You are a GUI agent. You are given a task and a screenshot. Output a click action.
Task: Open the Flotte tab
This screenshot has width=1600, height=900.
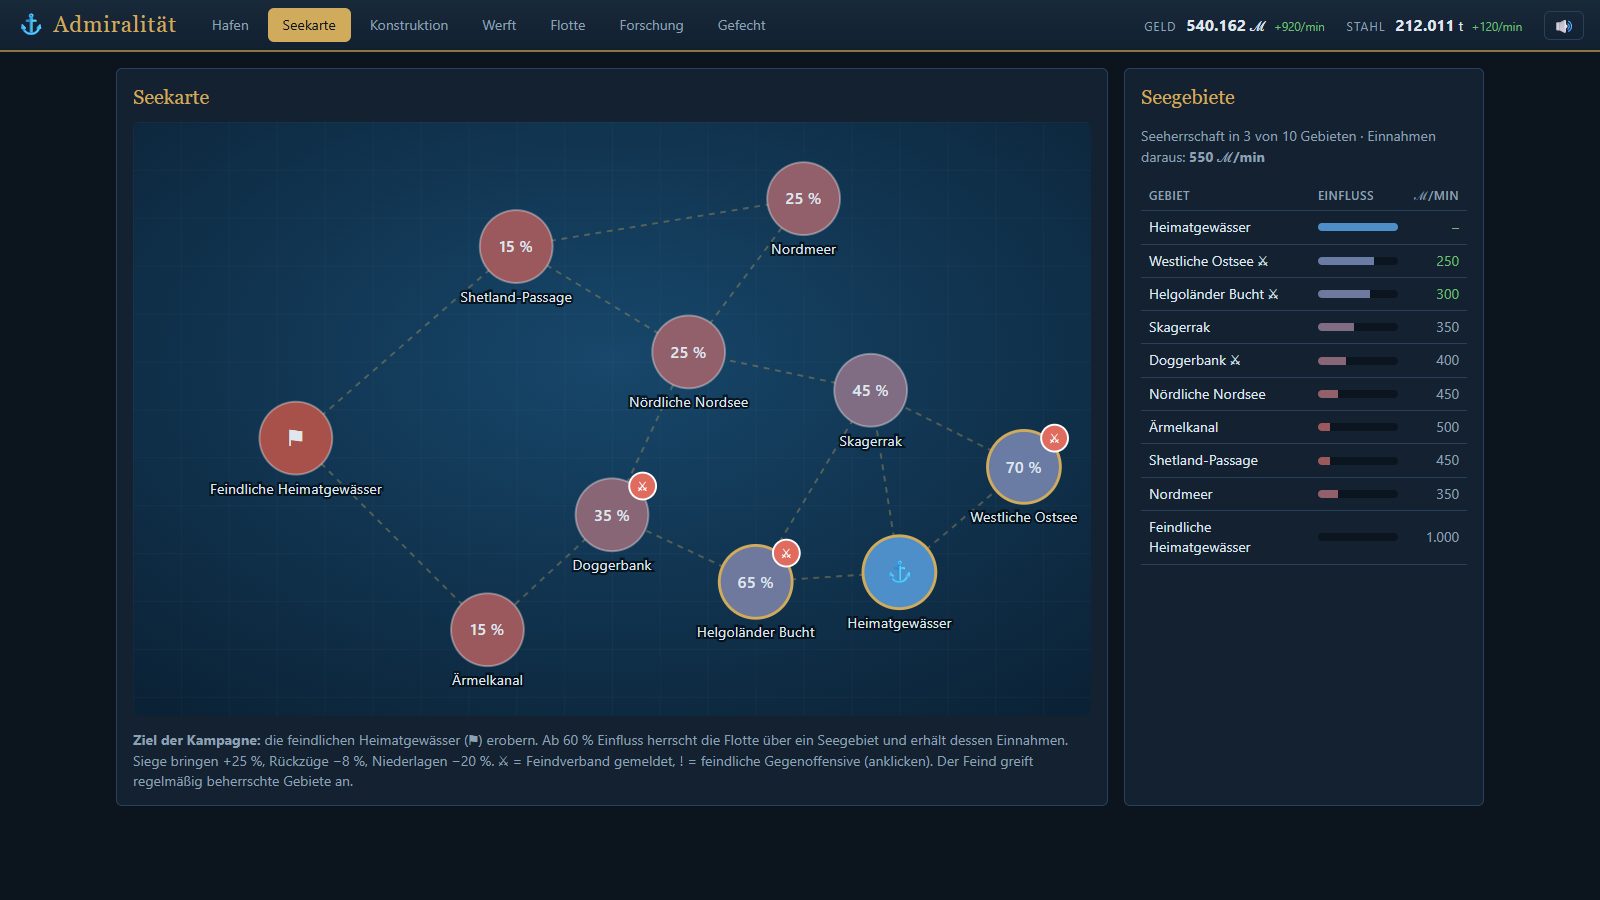click(568, 25)
